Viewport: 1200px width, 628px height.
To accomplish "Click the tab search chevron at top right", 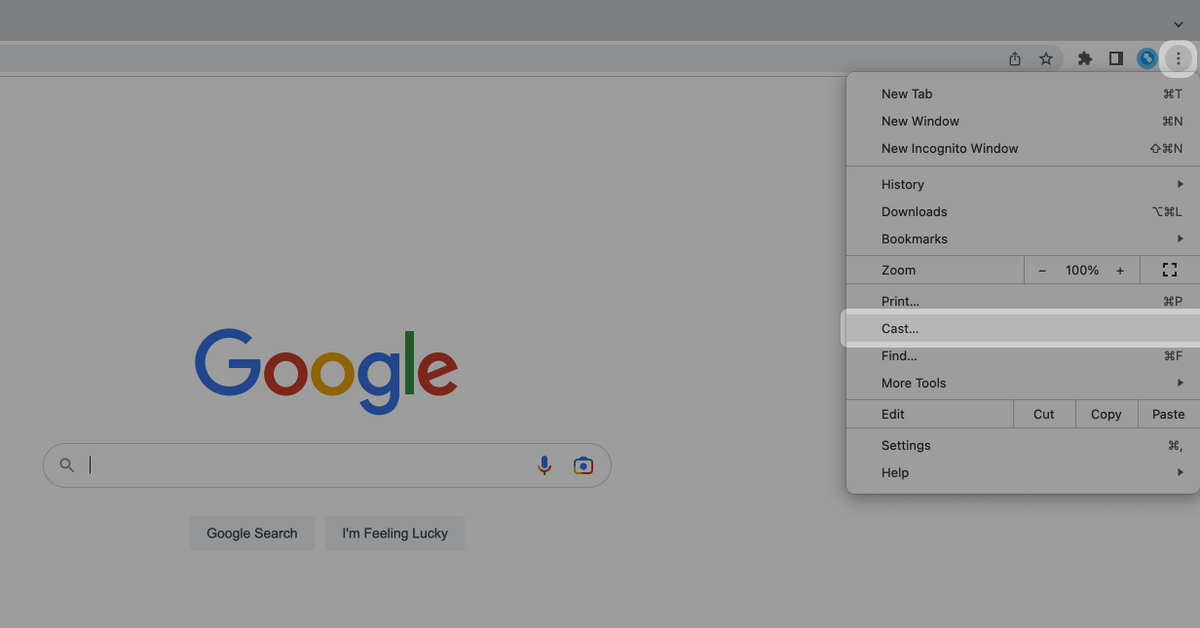I will click(x=1178, y=24).
